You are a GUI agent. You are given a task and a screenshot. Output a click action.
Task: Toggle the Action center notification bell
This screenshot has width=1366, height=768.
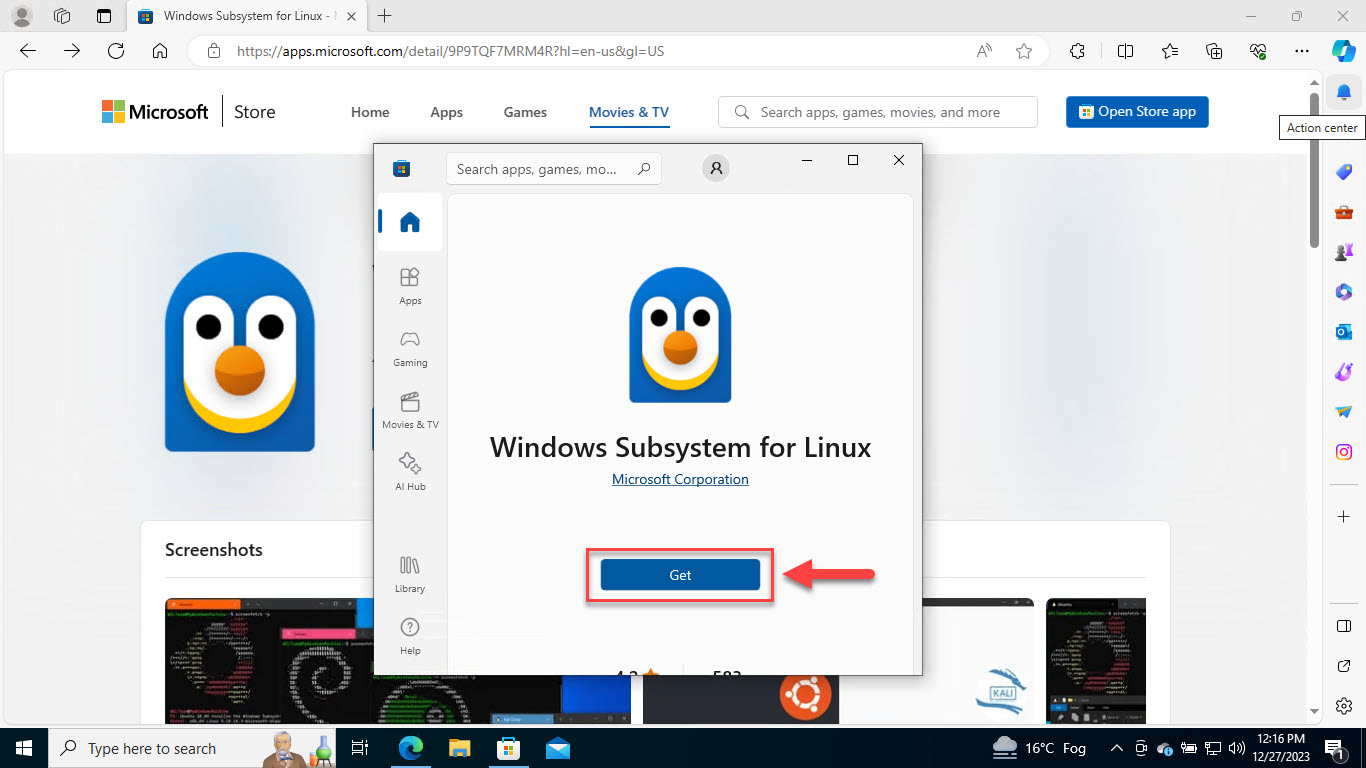coord(1343,91)
